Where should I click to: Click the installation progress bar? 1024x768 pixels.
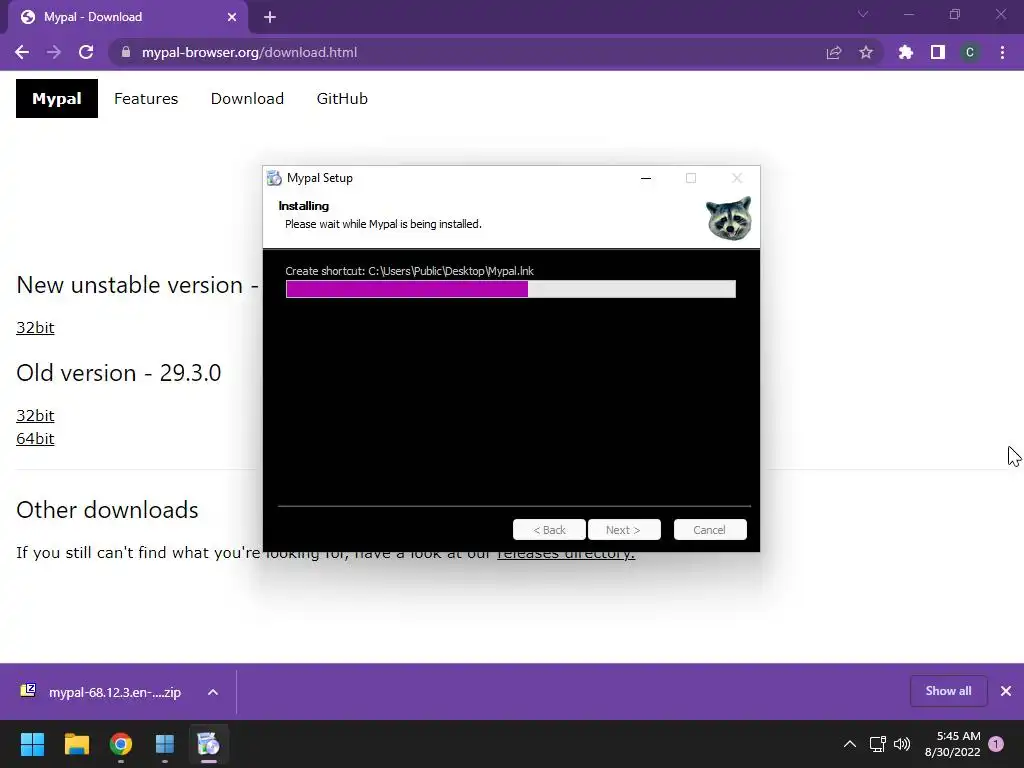(x=511, y=289)
